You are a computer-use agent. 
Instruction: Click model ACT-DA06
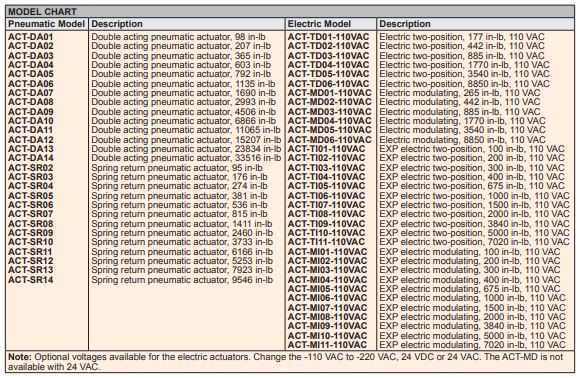[x=31, y=84]
